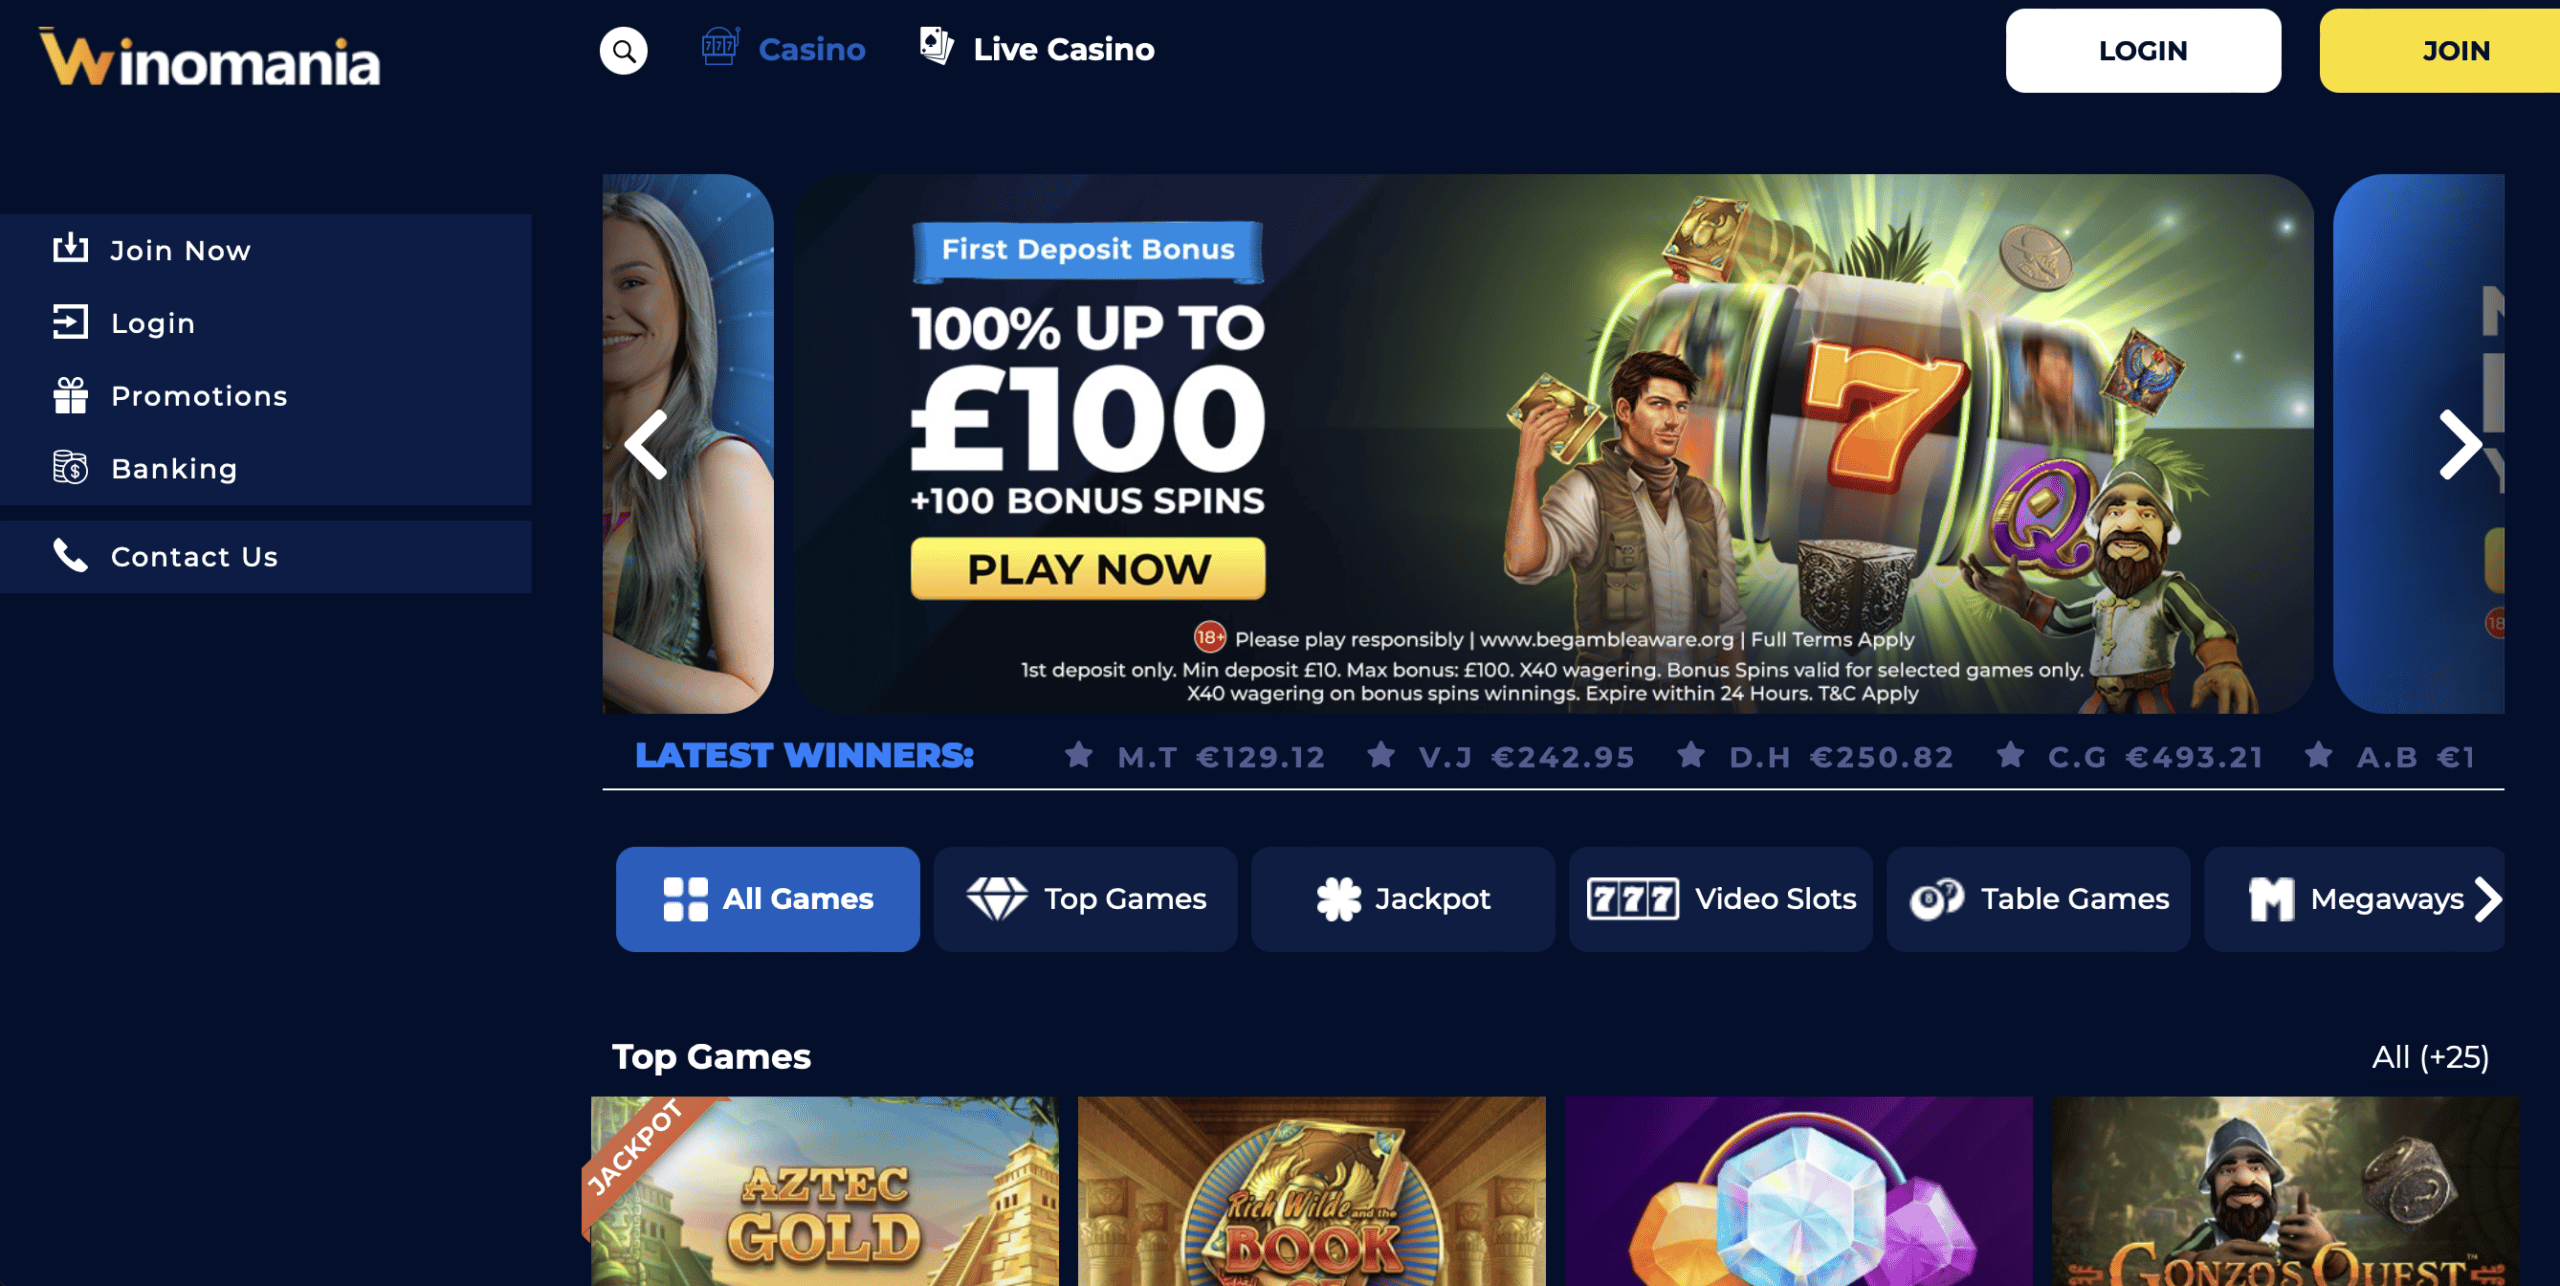Select the All Games tab
Viewport: 2560px width, 1286px height.
point(768,899)
